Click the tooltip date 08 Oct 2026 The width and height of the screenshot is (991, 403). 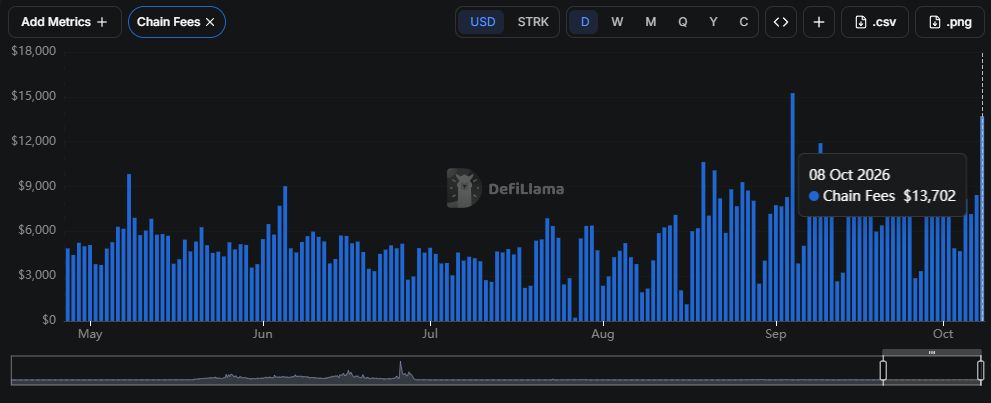[x=850, y=175]
